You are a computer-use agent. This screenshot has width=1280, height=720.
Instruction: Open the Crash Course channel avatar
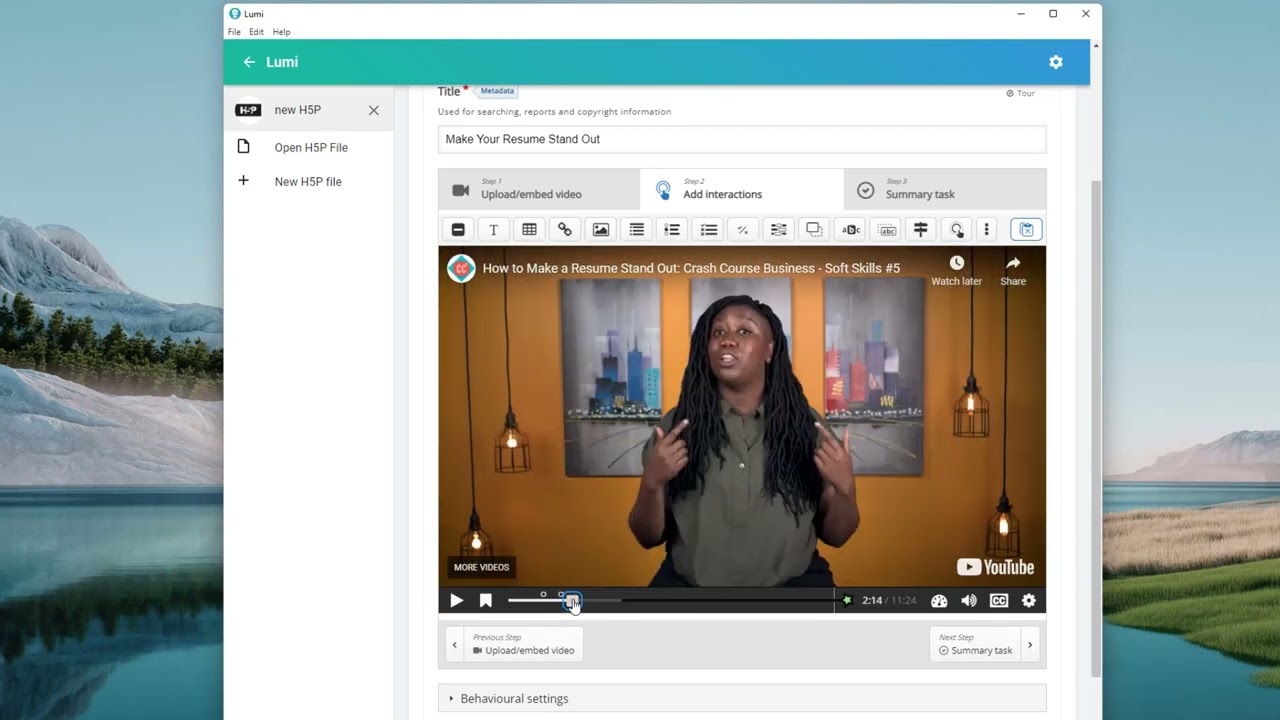[x=461, y=268]
